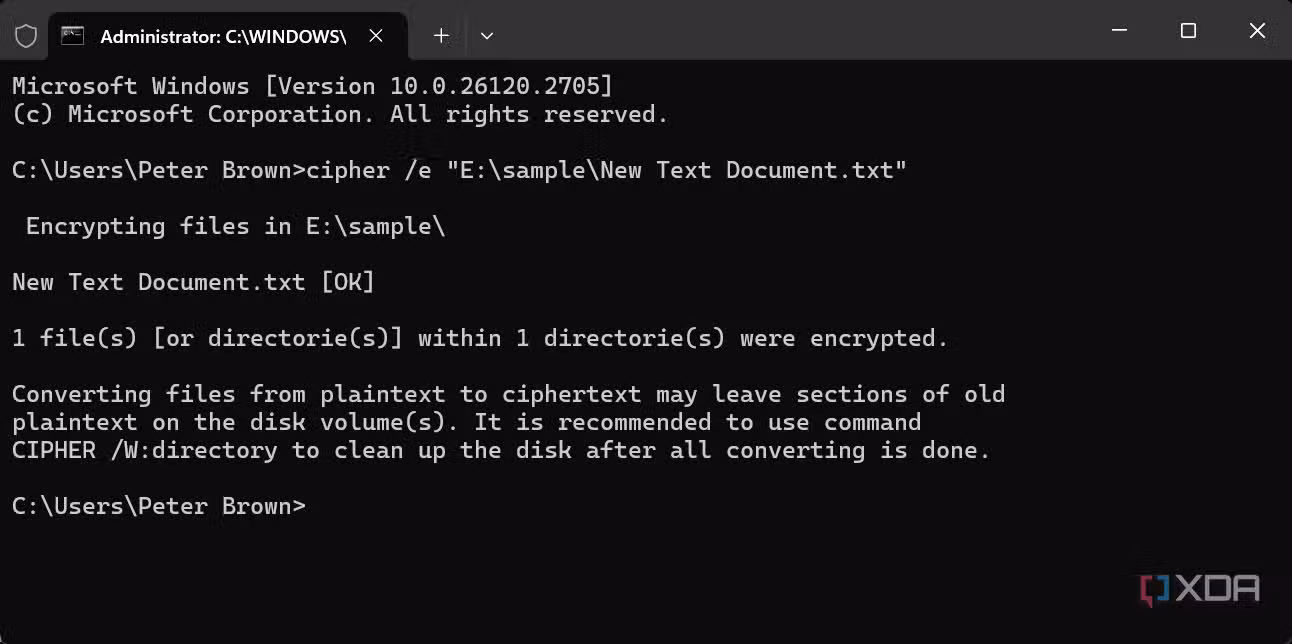Image resolution: width=1292 pixels, height=644 pixels.
Task: Close the terminal window with the X icon
Action: click(x=1257, y=31)
